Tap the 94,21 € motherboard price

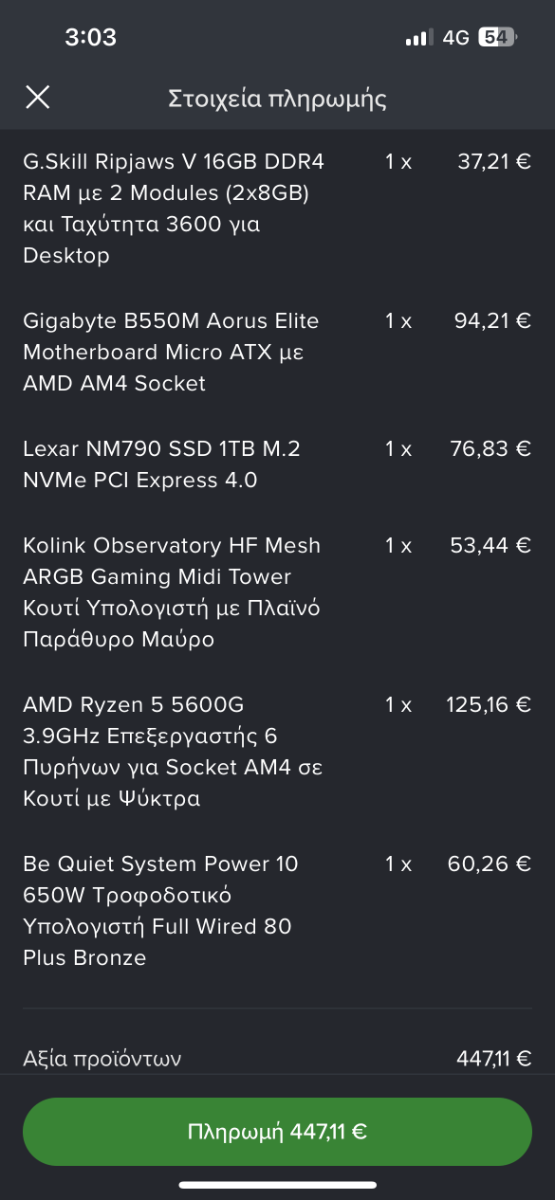(492, 321)
